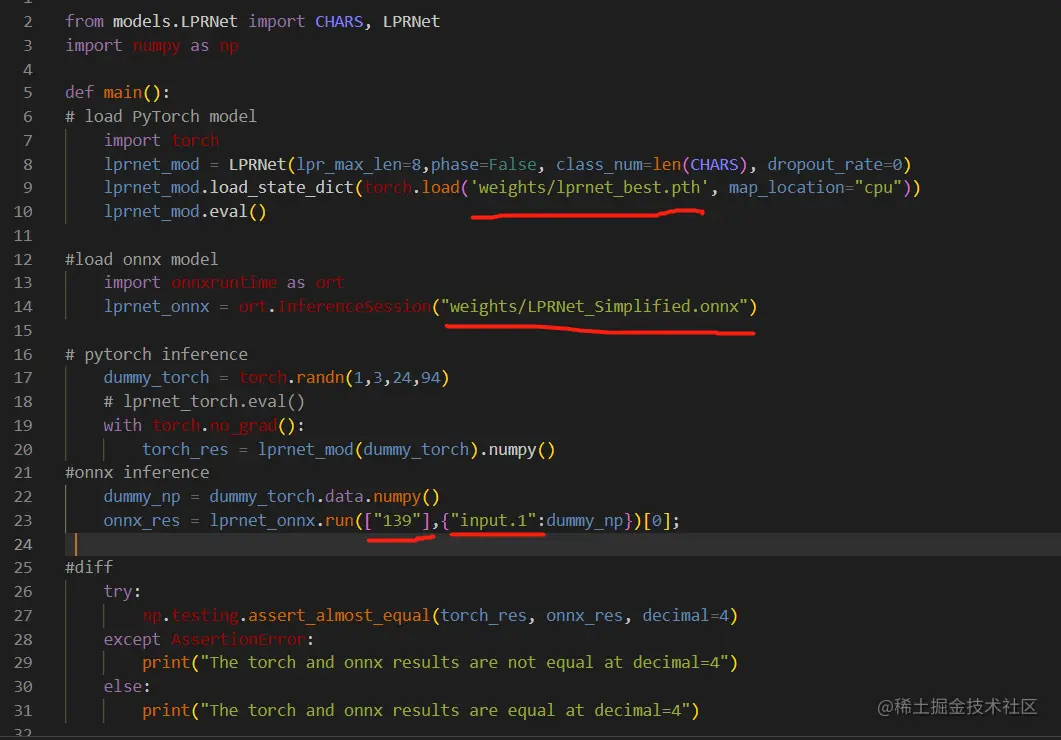Click 'lprnet_mod.eval()' on line 10
The height and width of the screenshot is (740, 1061).
[185, 212]
